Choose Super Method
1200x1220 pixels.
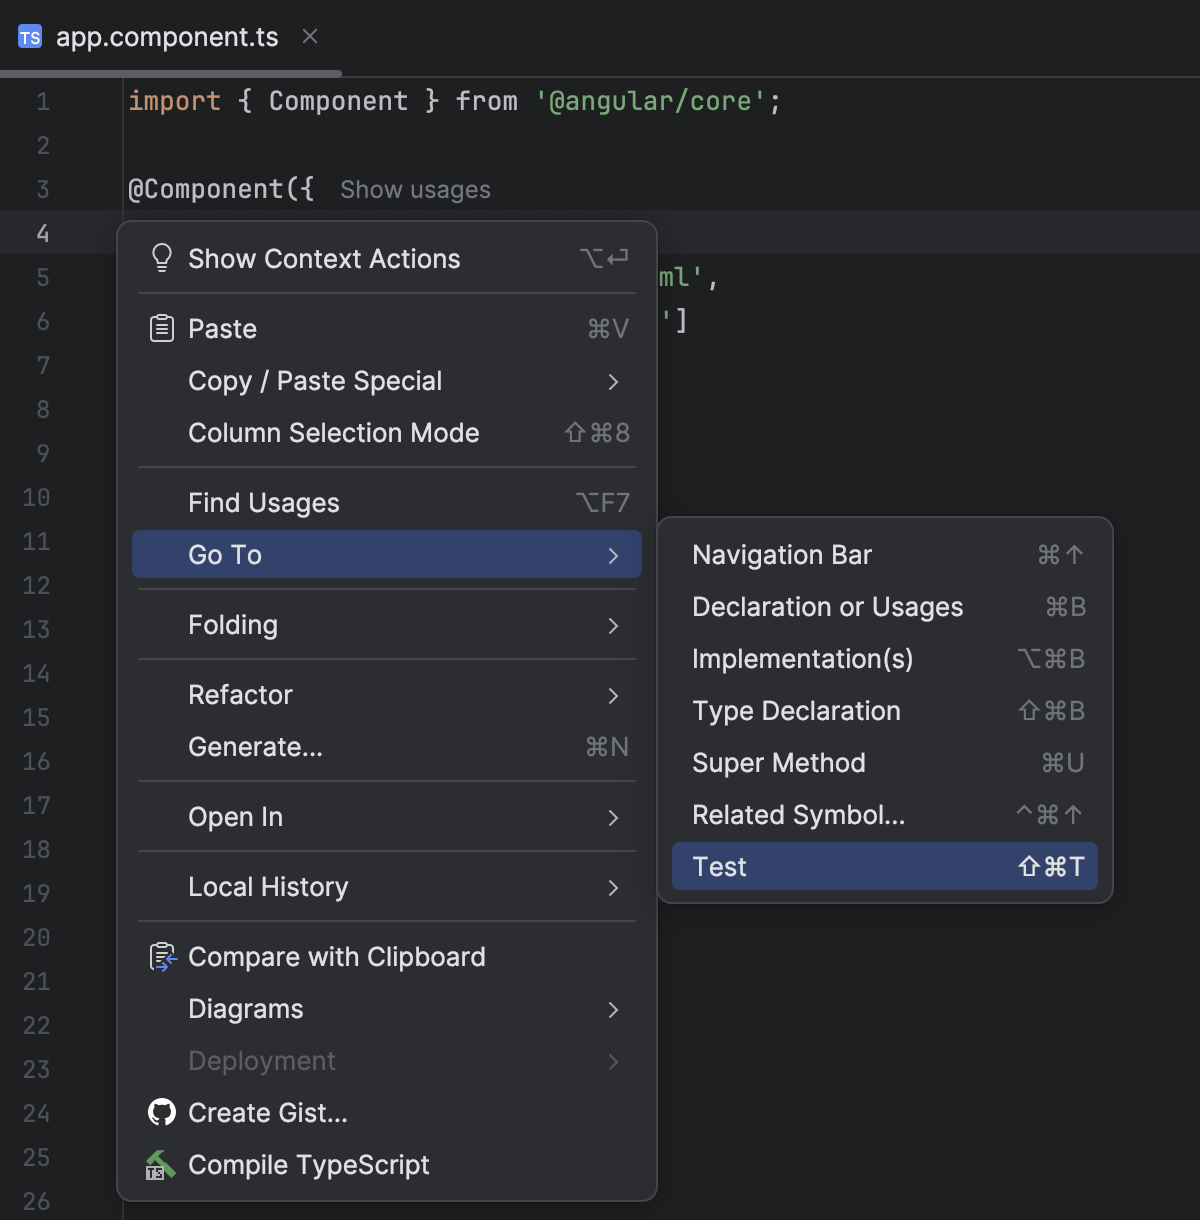pos(885,762)
